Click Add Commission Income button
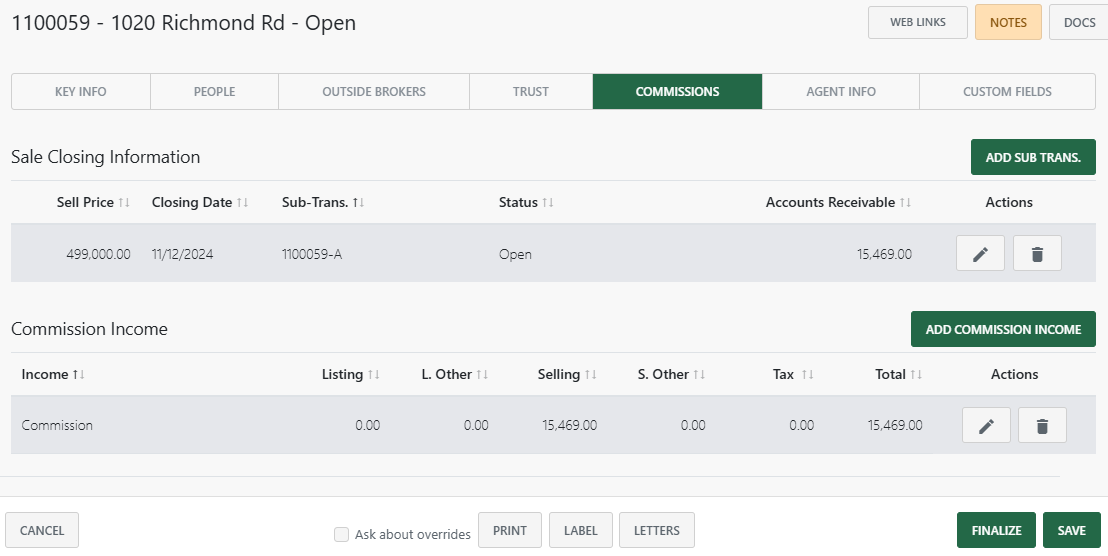The image size is (1108, 556). tap(1003, 329)
